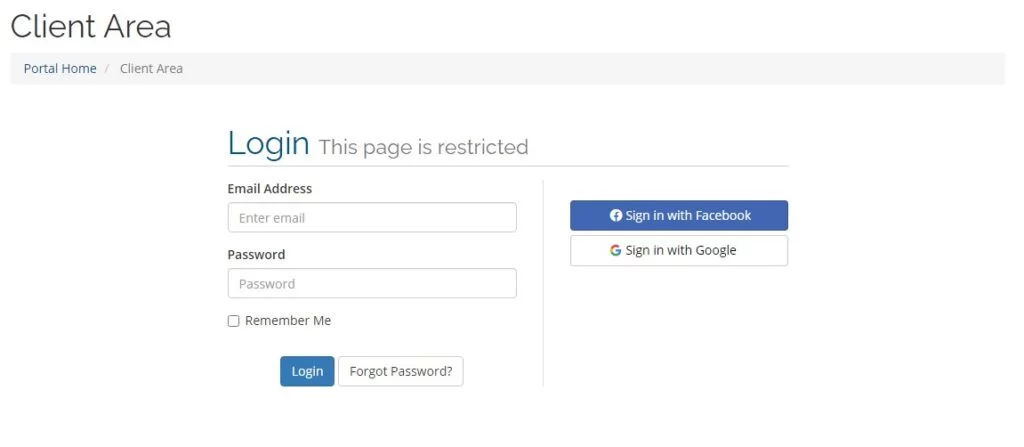Tick the Remember Me checkbox
Screen dimensions: 1024x447
[234, 321]
